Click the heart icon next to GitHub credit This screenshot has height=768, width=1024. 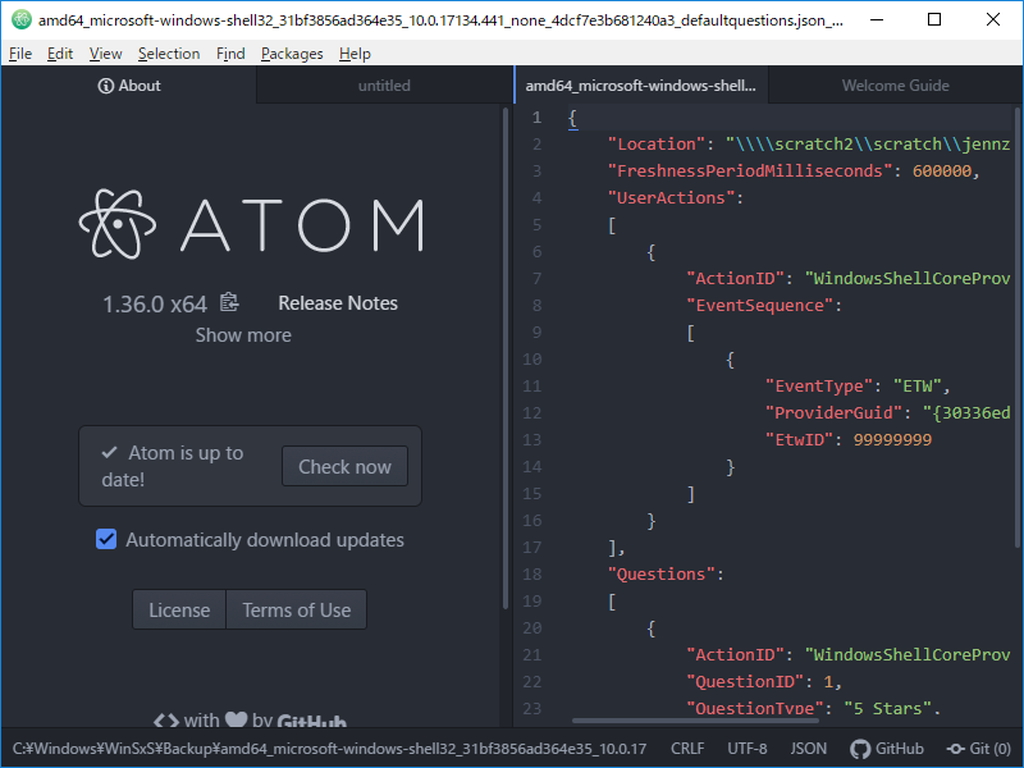pos(237,720)
